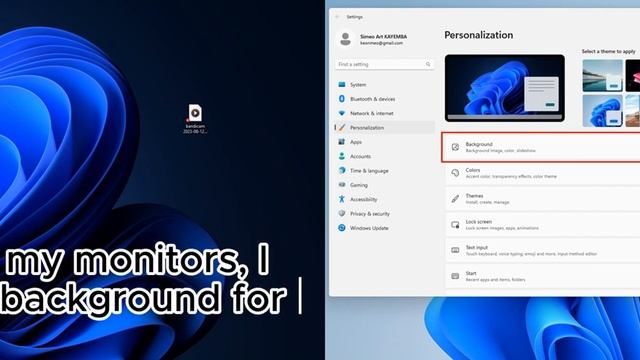This screenshot has width=640, height=360.
Task: Click the back arrow in Settings title bar
Action: [x=338, y=17]
